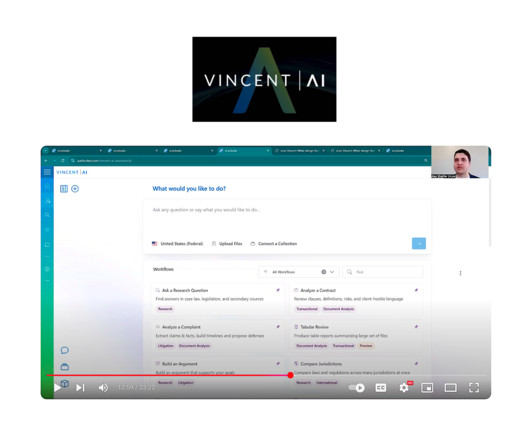
Task: Pin the Ask a Research Question workflow
Action: point(278,290)
